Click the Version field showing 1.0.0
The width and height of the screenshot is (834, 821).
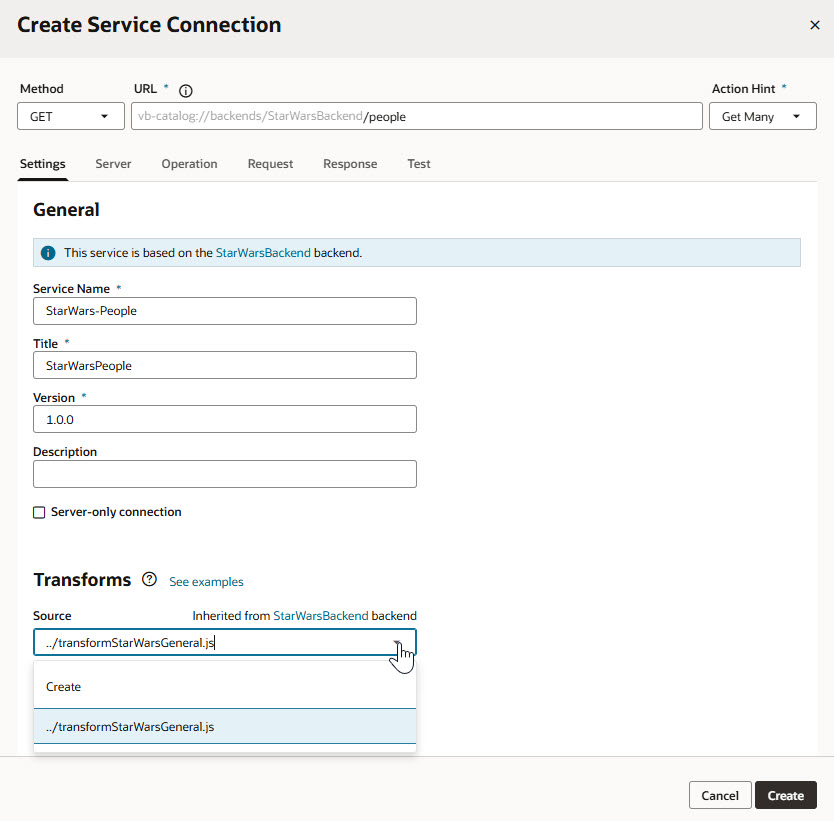(x=224, y=419)
